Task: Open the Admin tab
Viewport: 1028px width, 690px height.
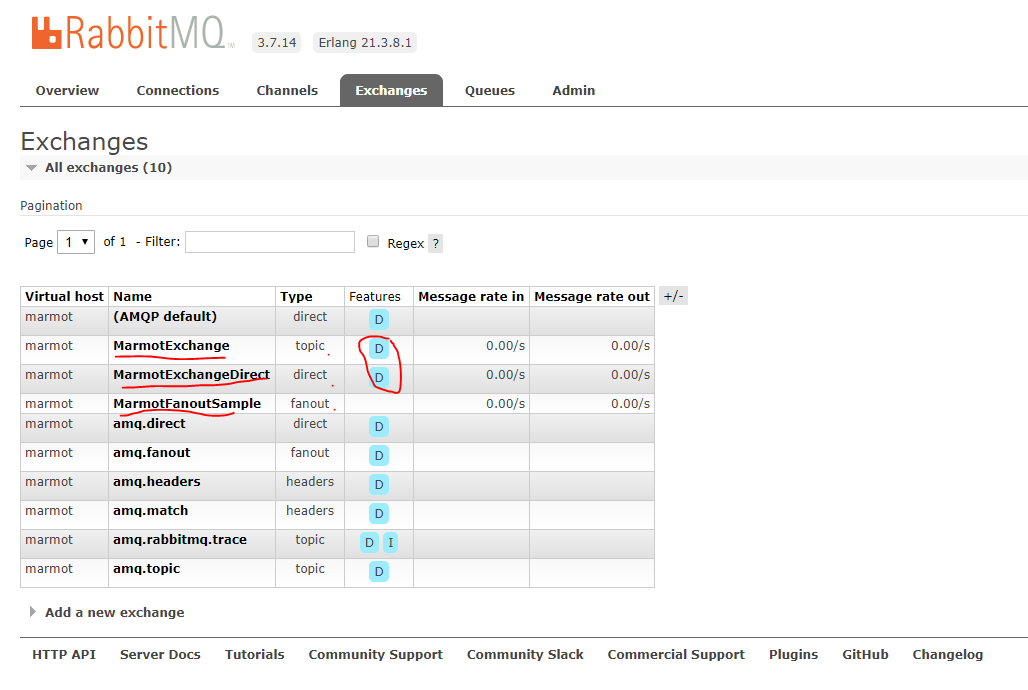Action: (x=574, y=91)
